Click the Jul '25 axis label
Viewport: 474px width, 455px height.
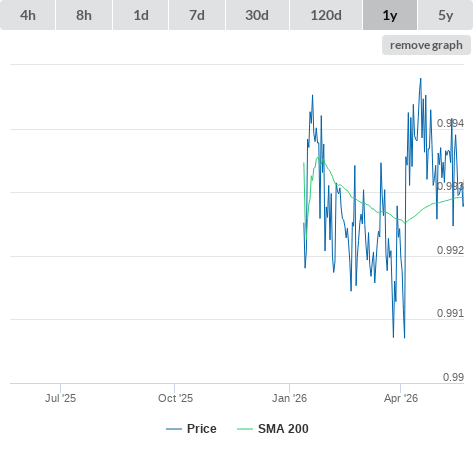(60, 398)
